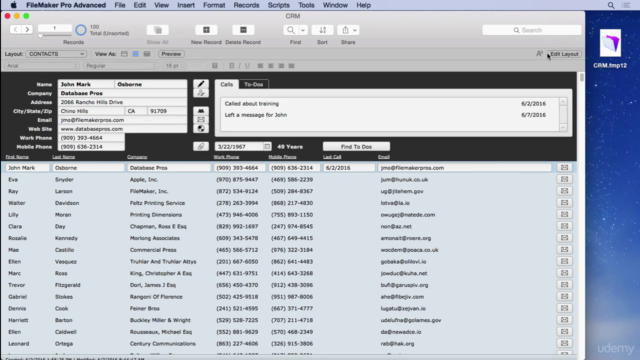Toggle italic text formatting

click(240, 66)
